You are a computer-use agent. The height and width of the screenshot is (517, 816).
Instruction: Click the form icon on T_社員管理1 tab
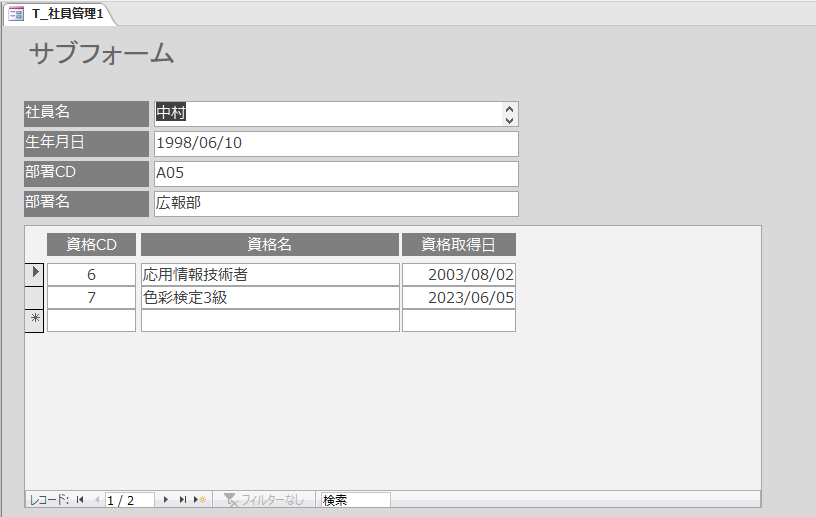pyautogui.click(x=16, y=14)
